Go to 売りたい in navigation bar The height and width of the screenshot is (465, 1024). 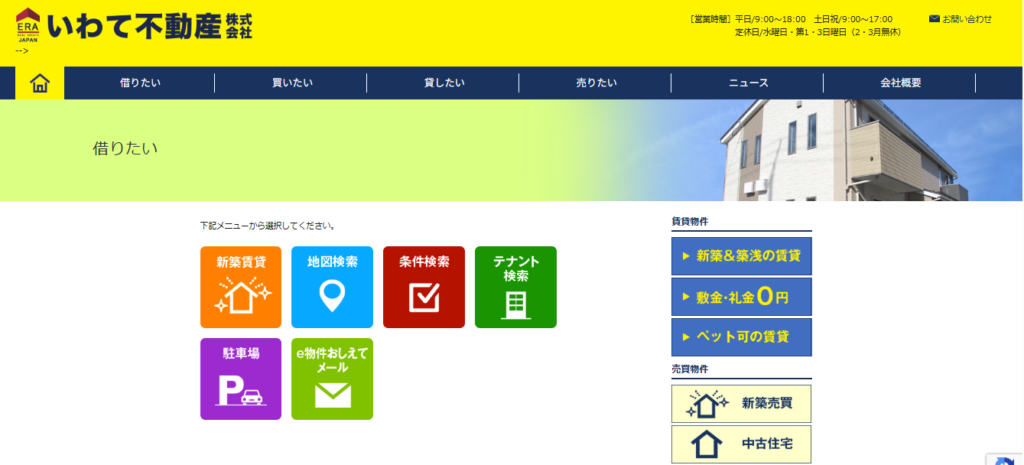click(x=596, y=83)
